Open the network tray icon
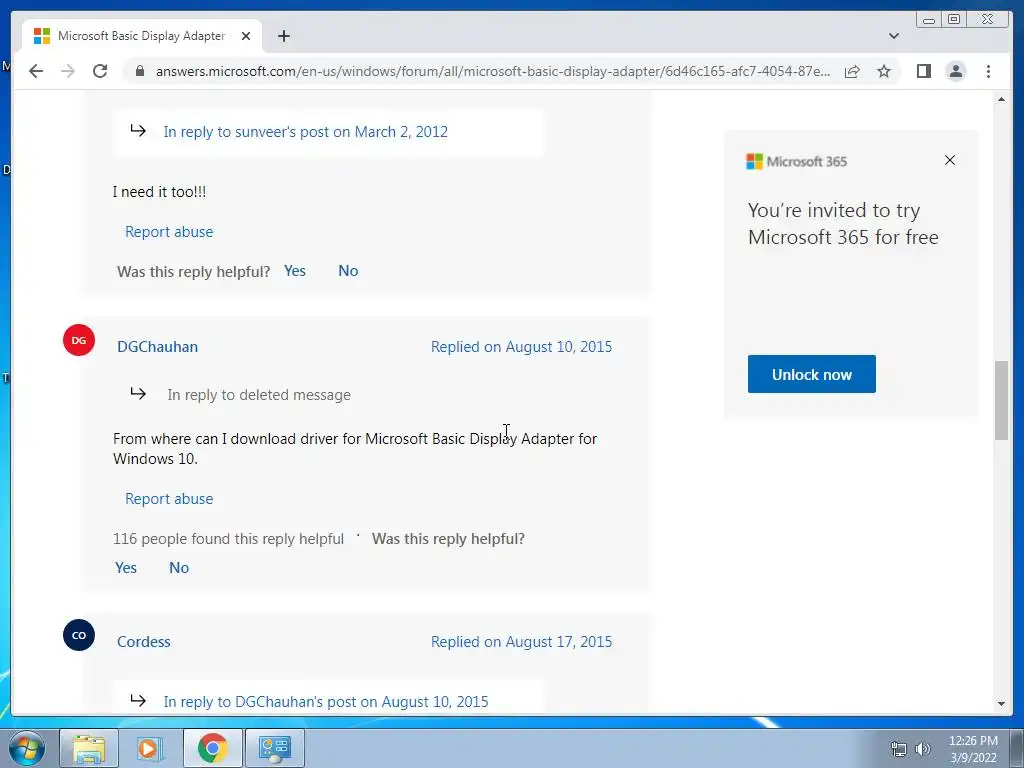Image resolution: width=1024 pixels, height=768 pixels. (899, 749)
